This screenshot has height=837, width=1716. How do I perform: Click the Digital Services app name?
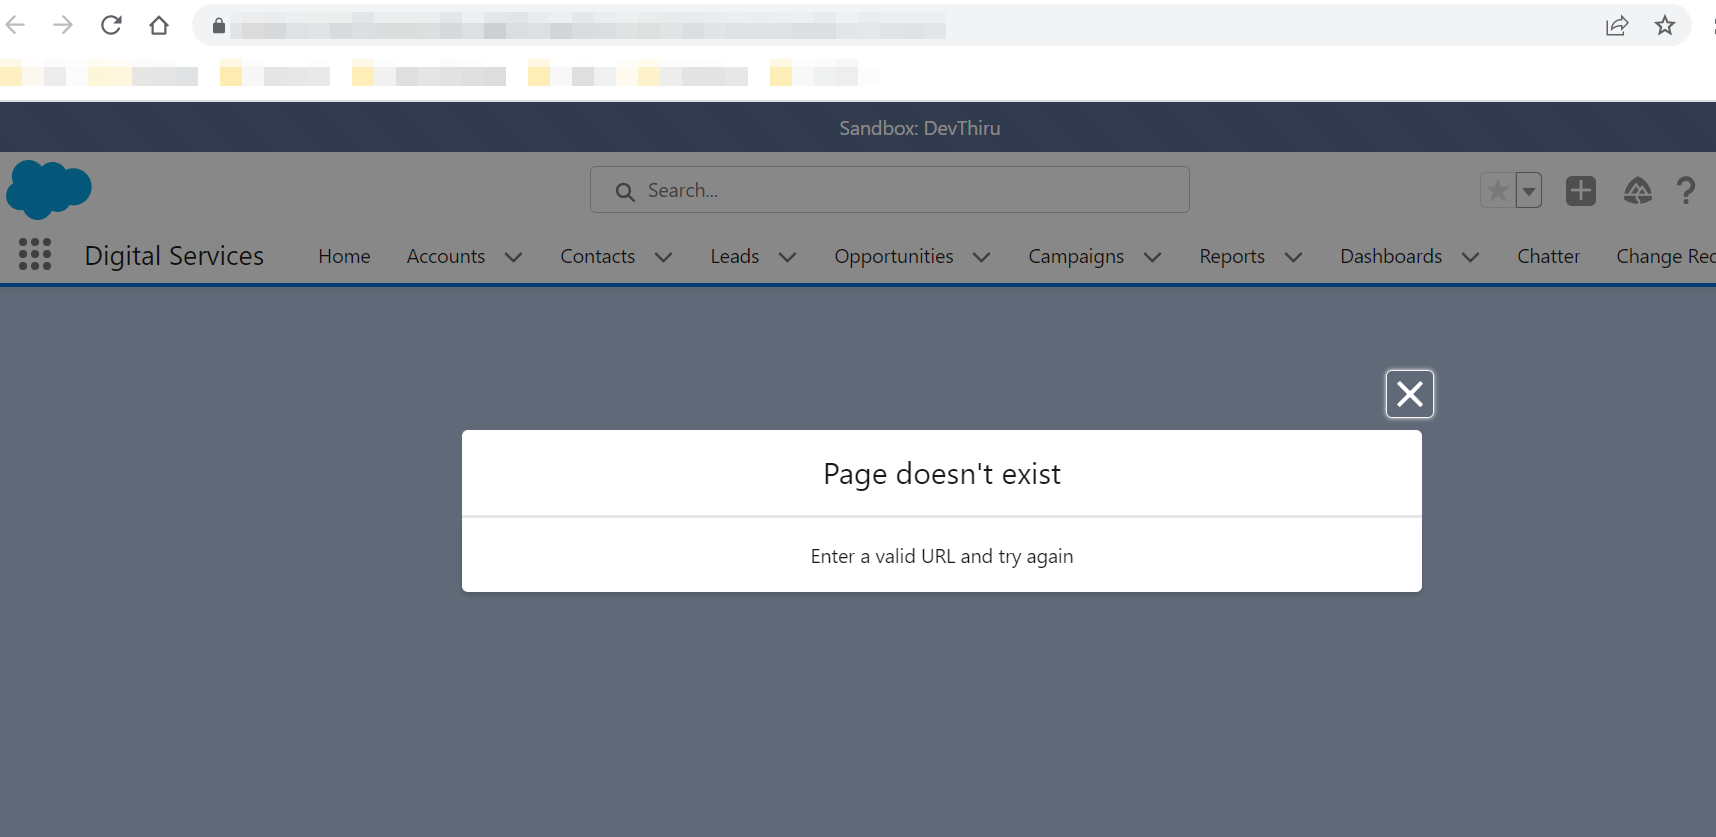click(x=174, y=256)
